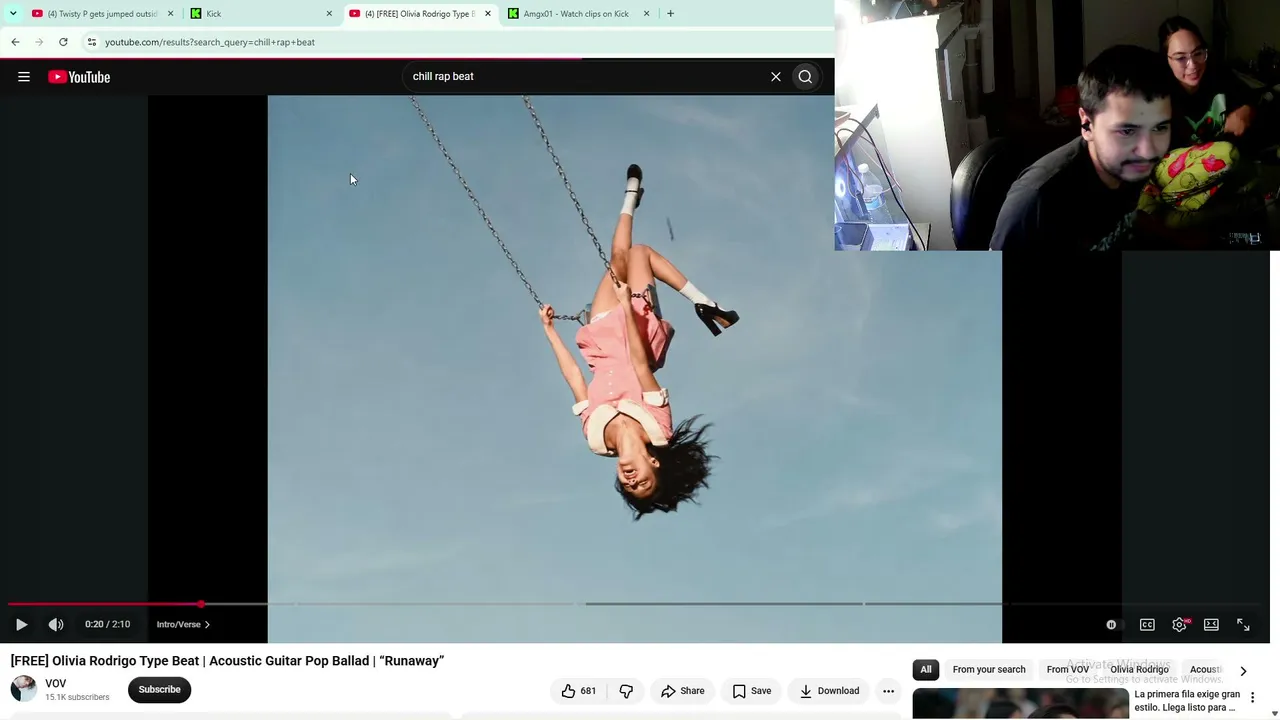Open the YouTube guide hamburger menu

(24, 77)
